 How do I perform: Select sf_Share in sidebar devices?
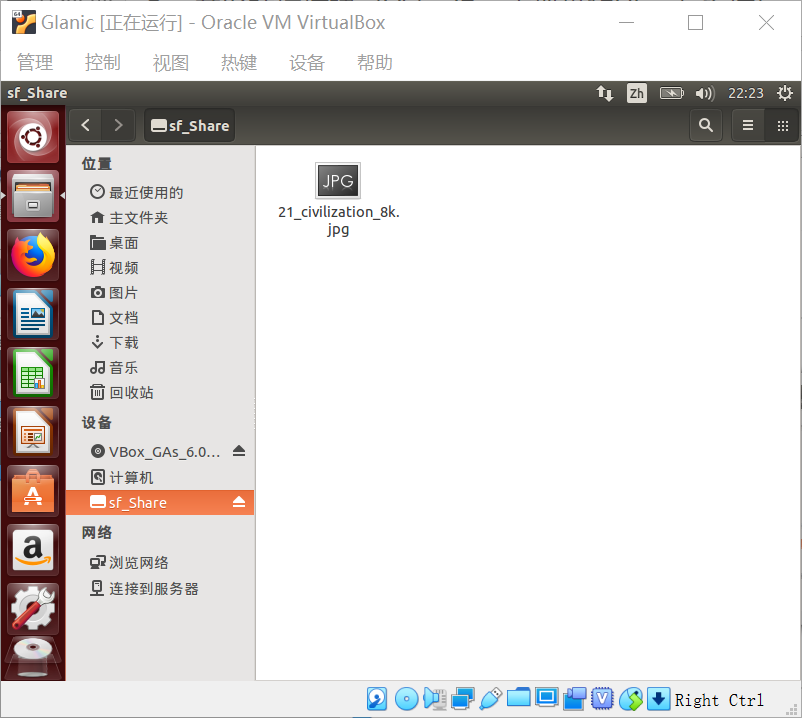coord(160,502)
